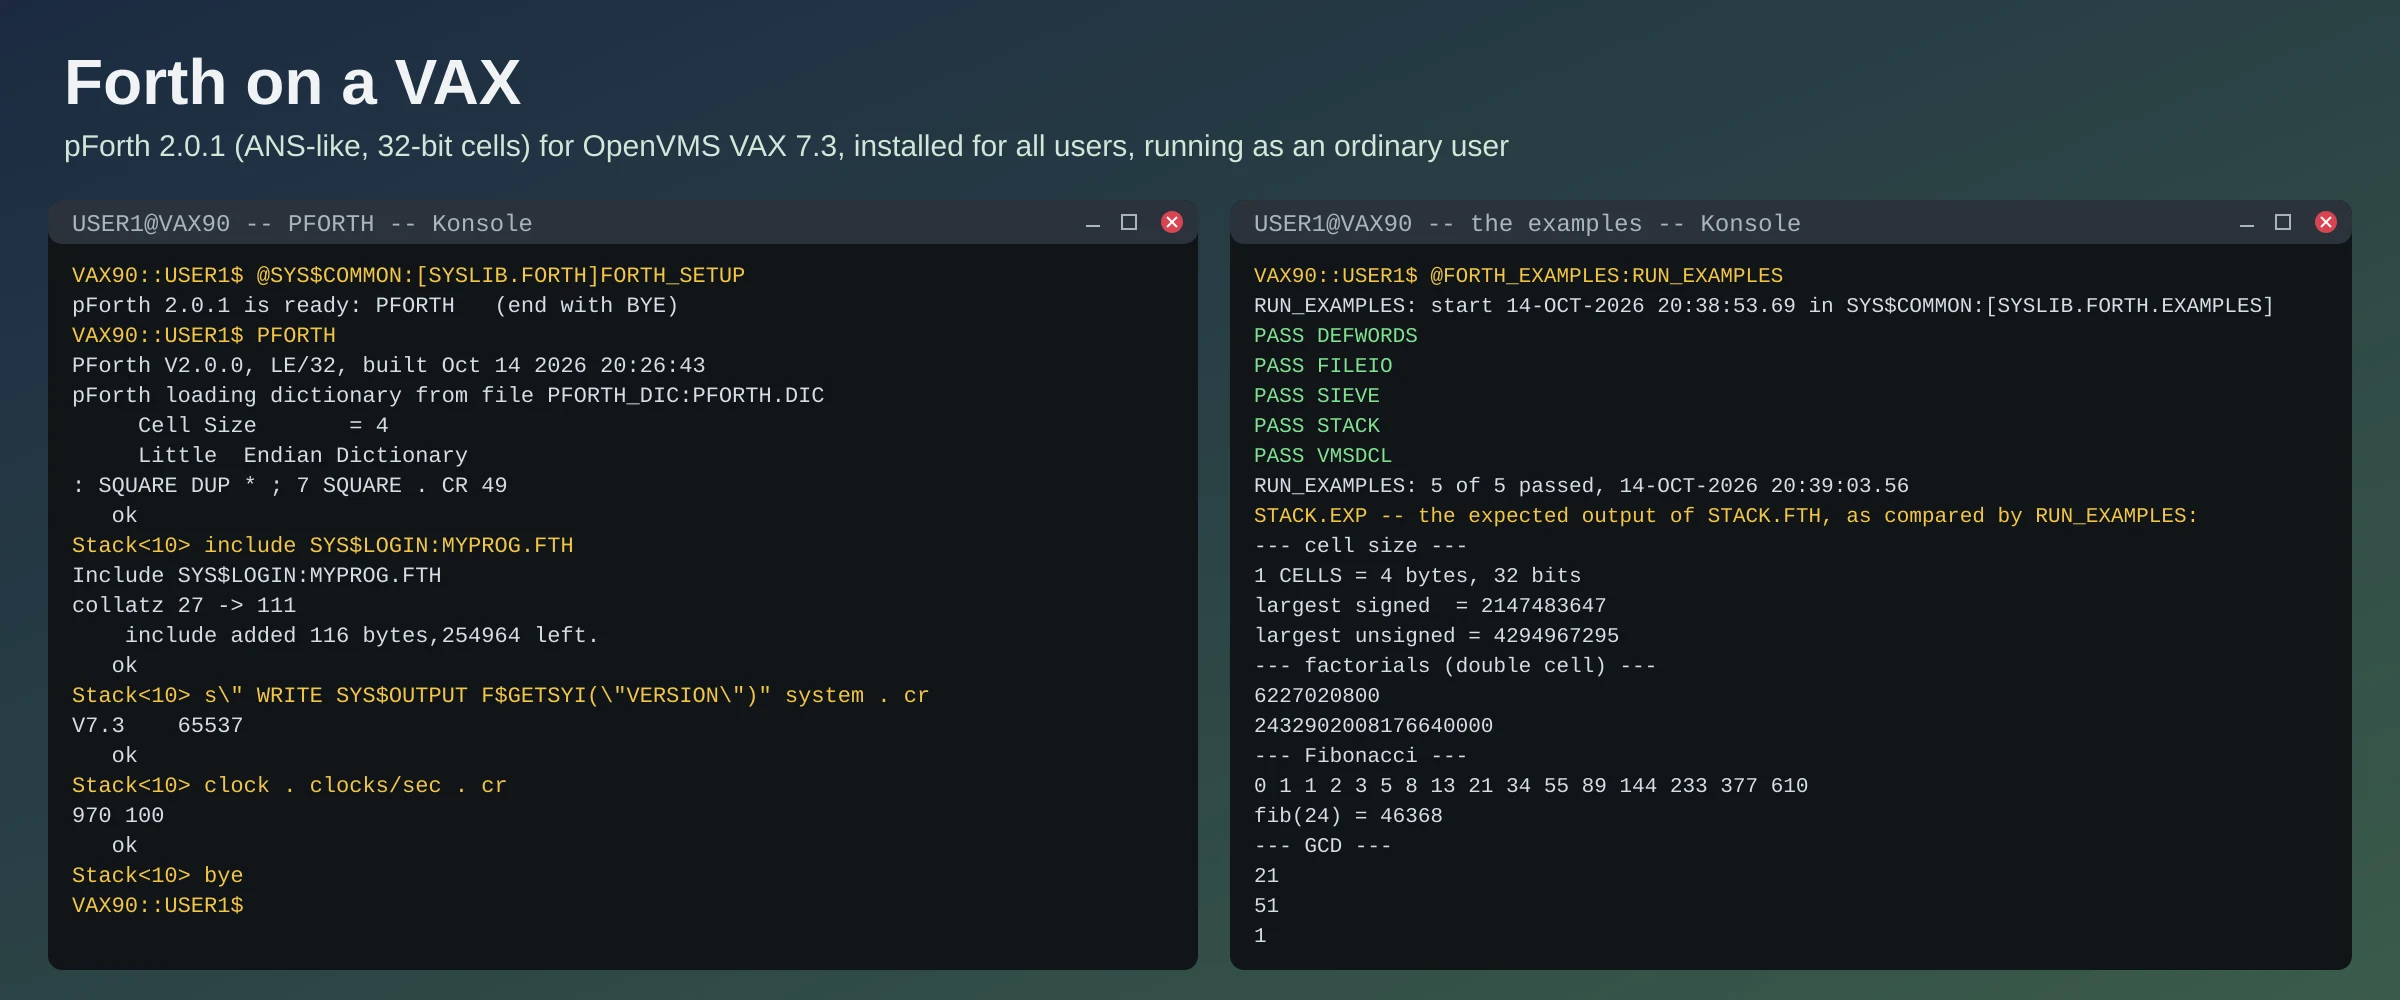Click the FORTH_SETUP command line
This screenshot has width=2400, height=1000.
[x=408, y=275]
